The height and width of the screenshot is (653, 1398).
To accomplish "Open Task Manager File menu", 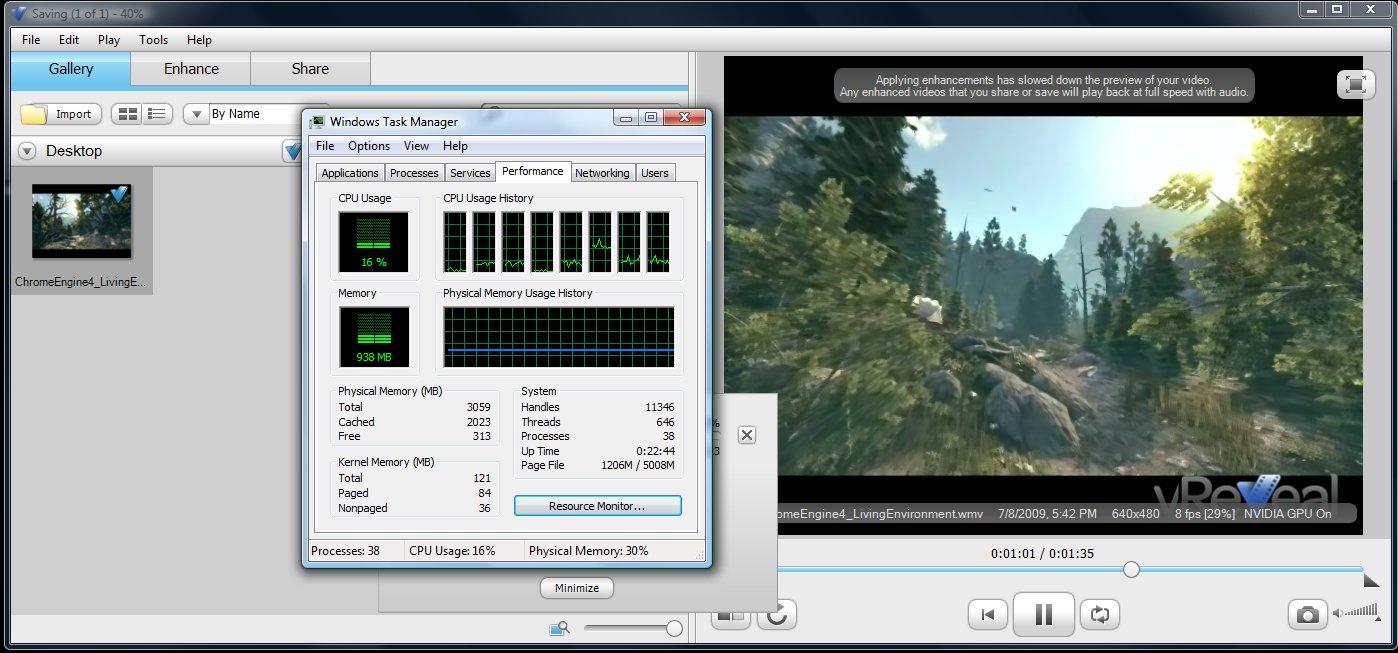I will 325,146.
